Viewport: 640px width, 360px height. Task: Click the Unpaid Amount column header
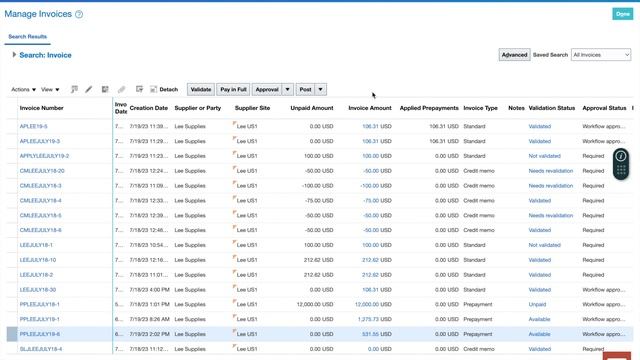tap(312, 108)
